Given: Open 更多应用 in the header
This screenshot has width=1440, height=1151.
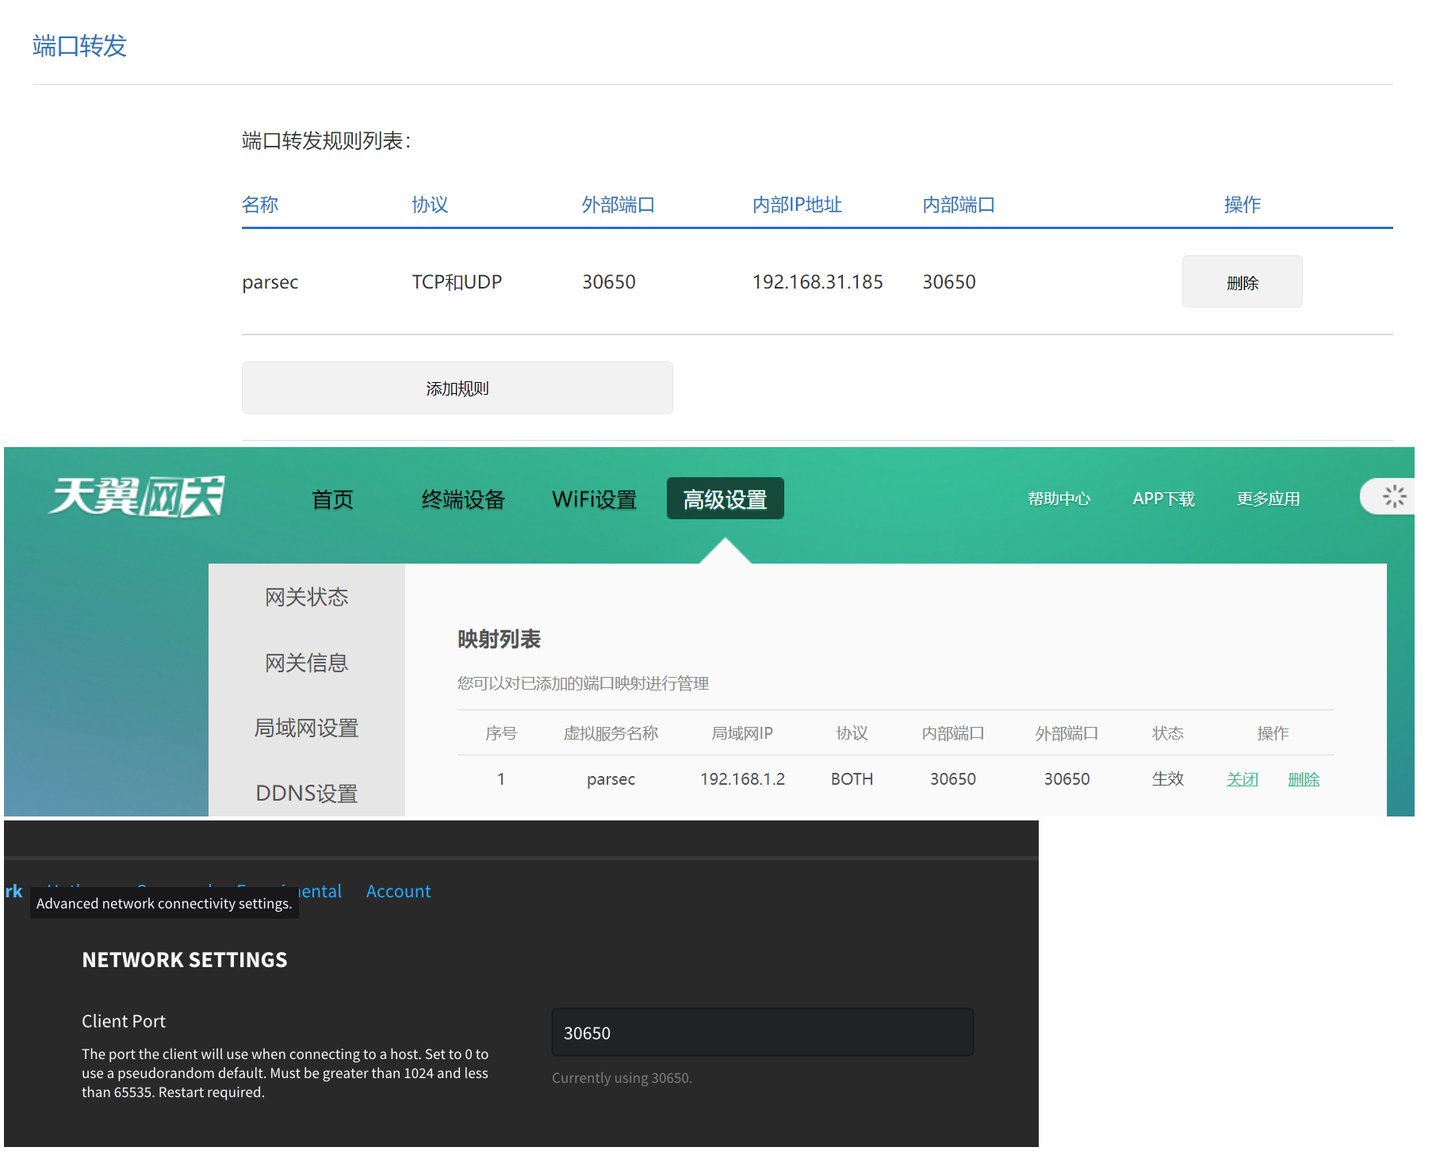Looking at the screenshot, I should pyautogui.click(x=1269, y=498).
